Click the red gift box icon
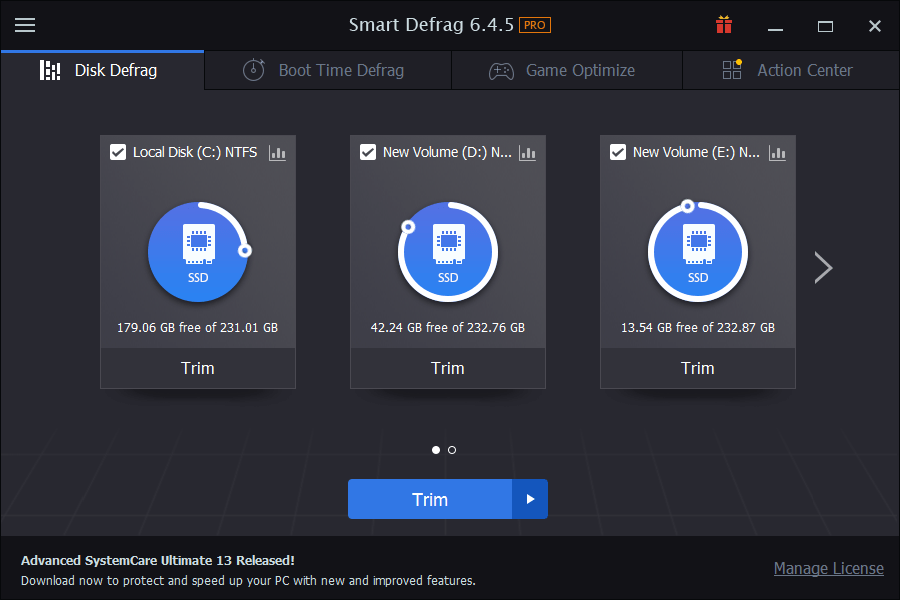This screenshot has height=600, width=900. click(x=724, y=25)
